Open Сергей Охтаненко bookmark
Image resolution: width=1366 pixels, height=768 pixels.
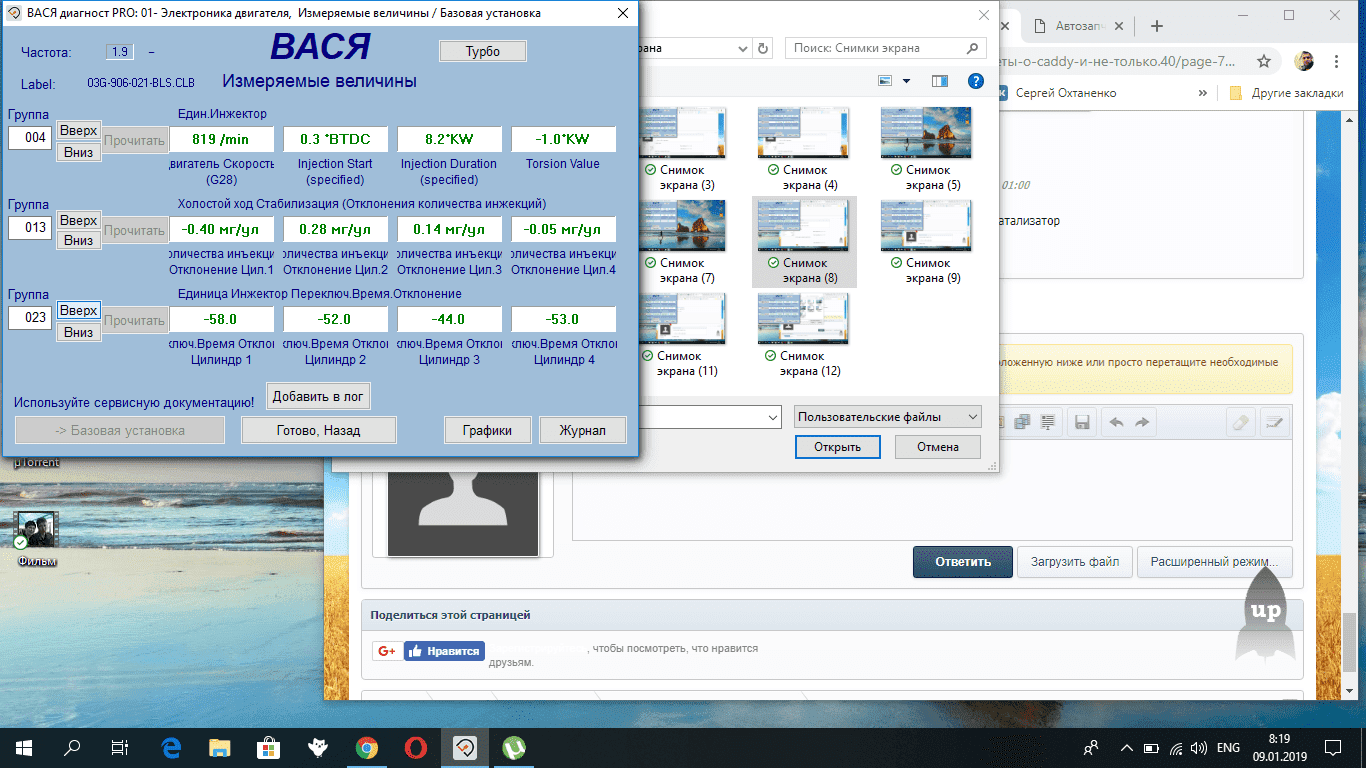pyautogui.click(x=1058, y=93)
